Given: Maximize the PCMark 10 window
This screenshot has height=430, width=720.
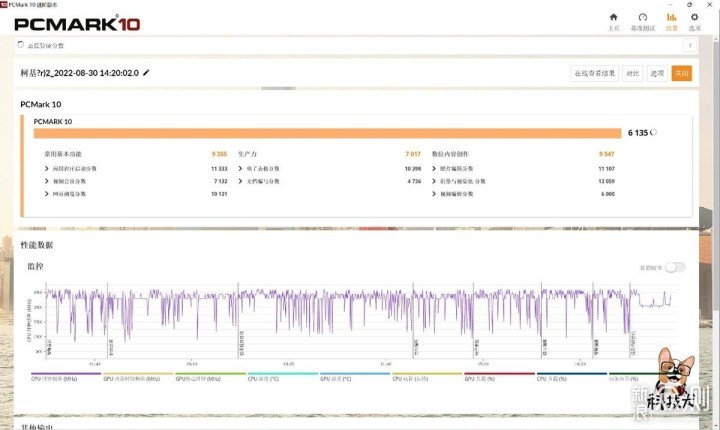Looking at the screenshot, I should coord(689,4).
